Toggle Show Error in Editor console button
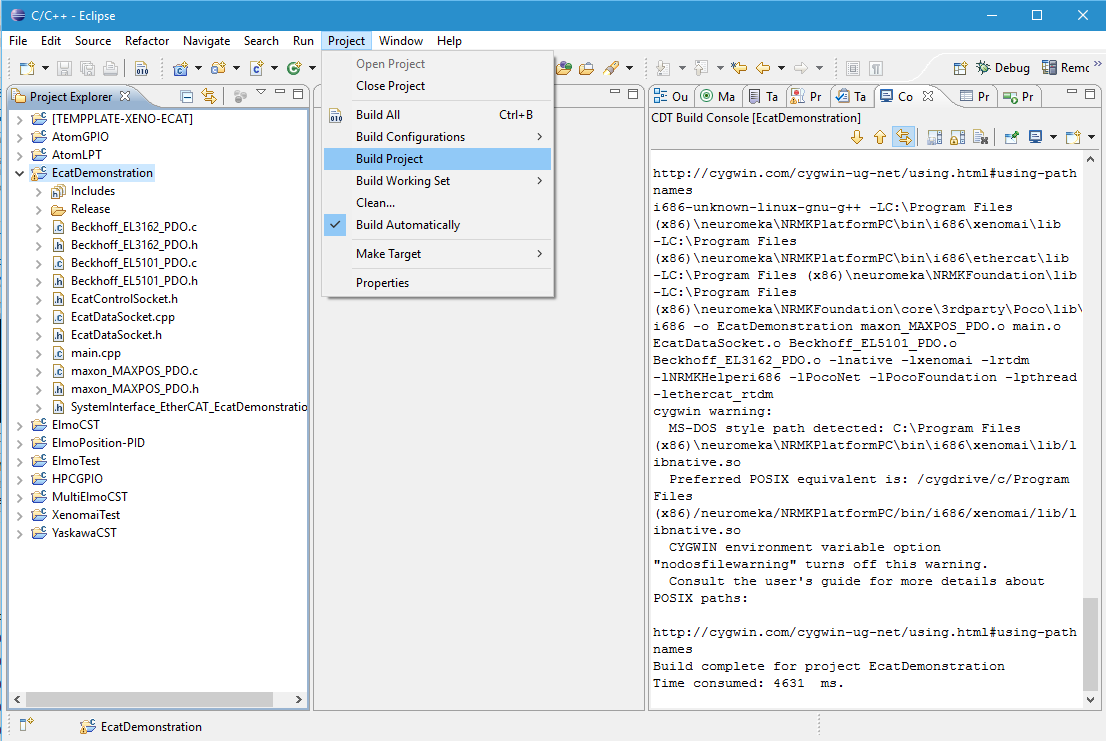Screen dimensions: 1106x741 coord(904,137)
